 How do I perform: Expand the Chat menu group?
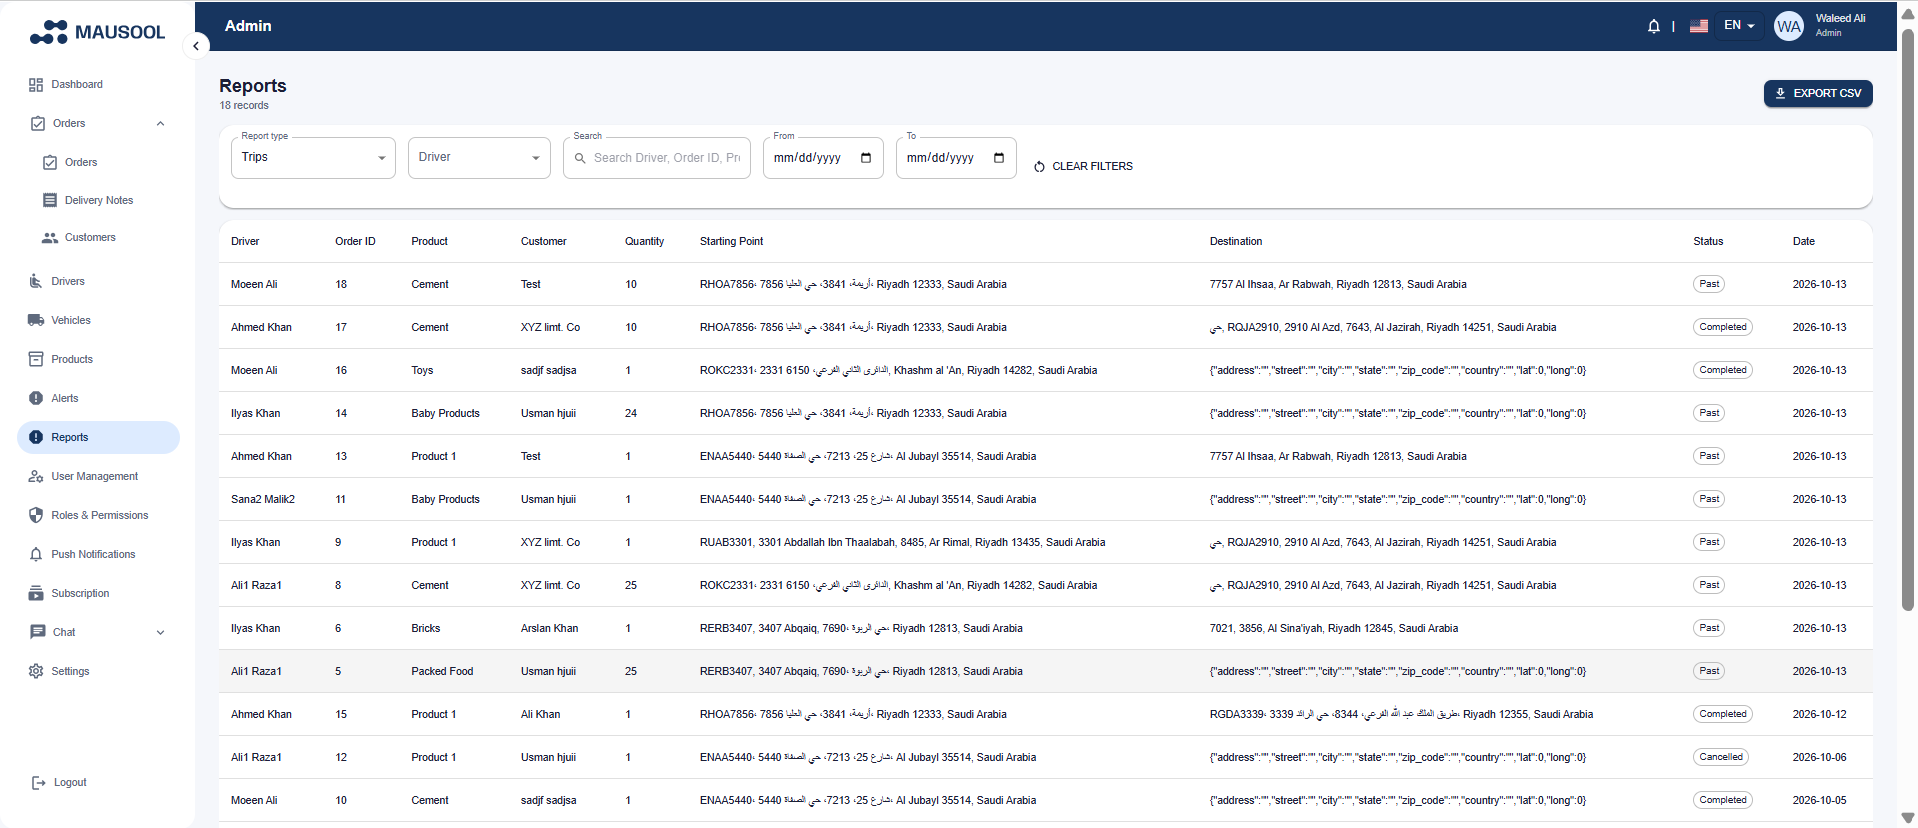pos(160,632)
